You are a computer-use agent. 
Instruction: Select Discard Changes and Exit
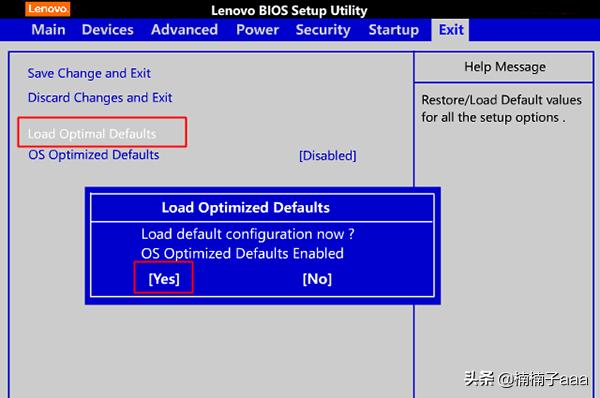coord(100,98)
